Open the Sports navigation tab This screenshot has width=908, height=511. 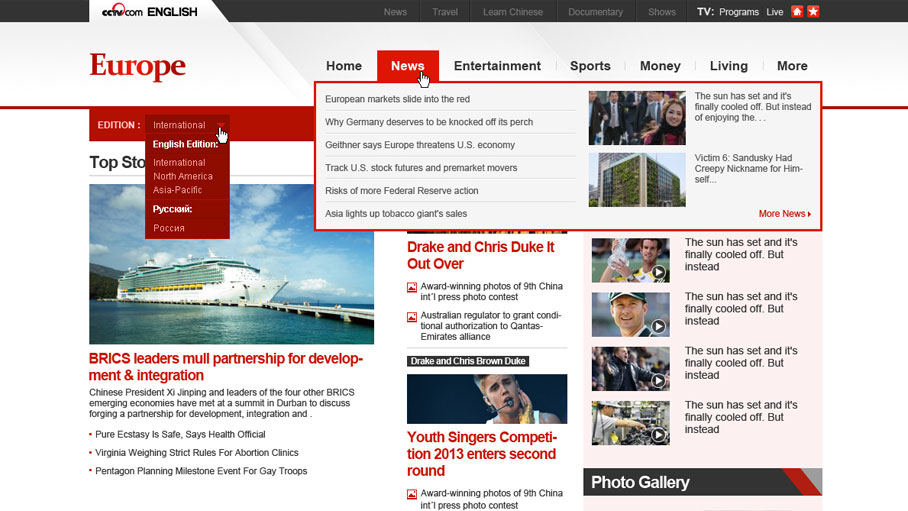tap(590, 66)
